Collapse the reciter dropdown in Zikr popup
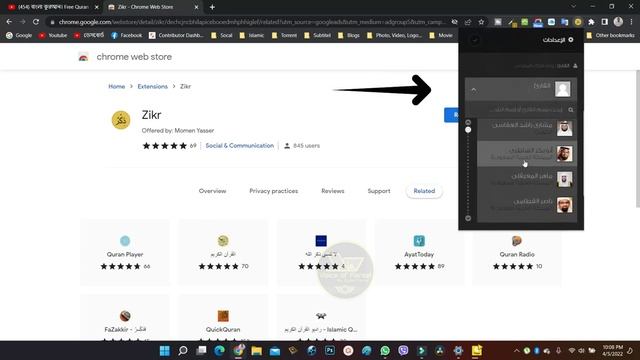 click(474, 90)
